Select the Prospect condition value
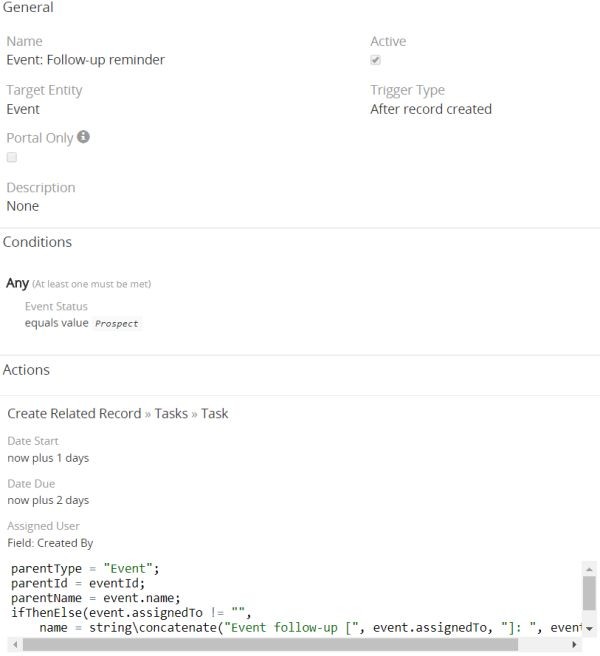Viewport: 600px width, 656px height. click(116, 324)
